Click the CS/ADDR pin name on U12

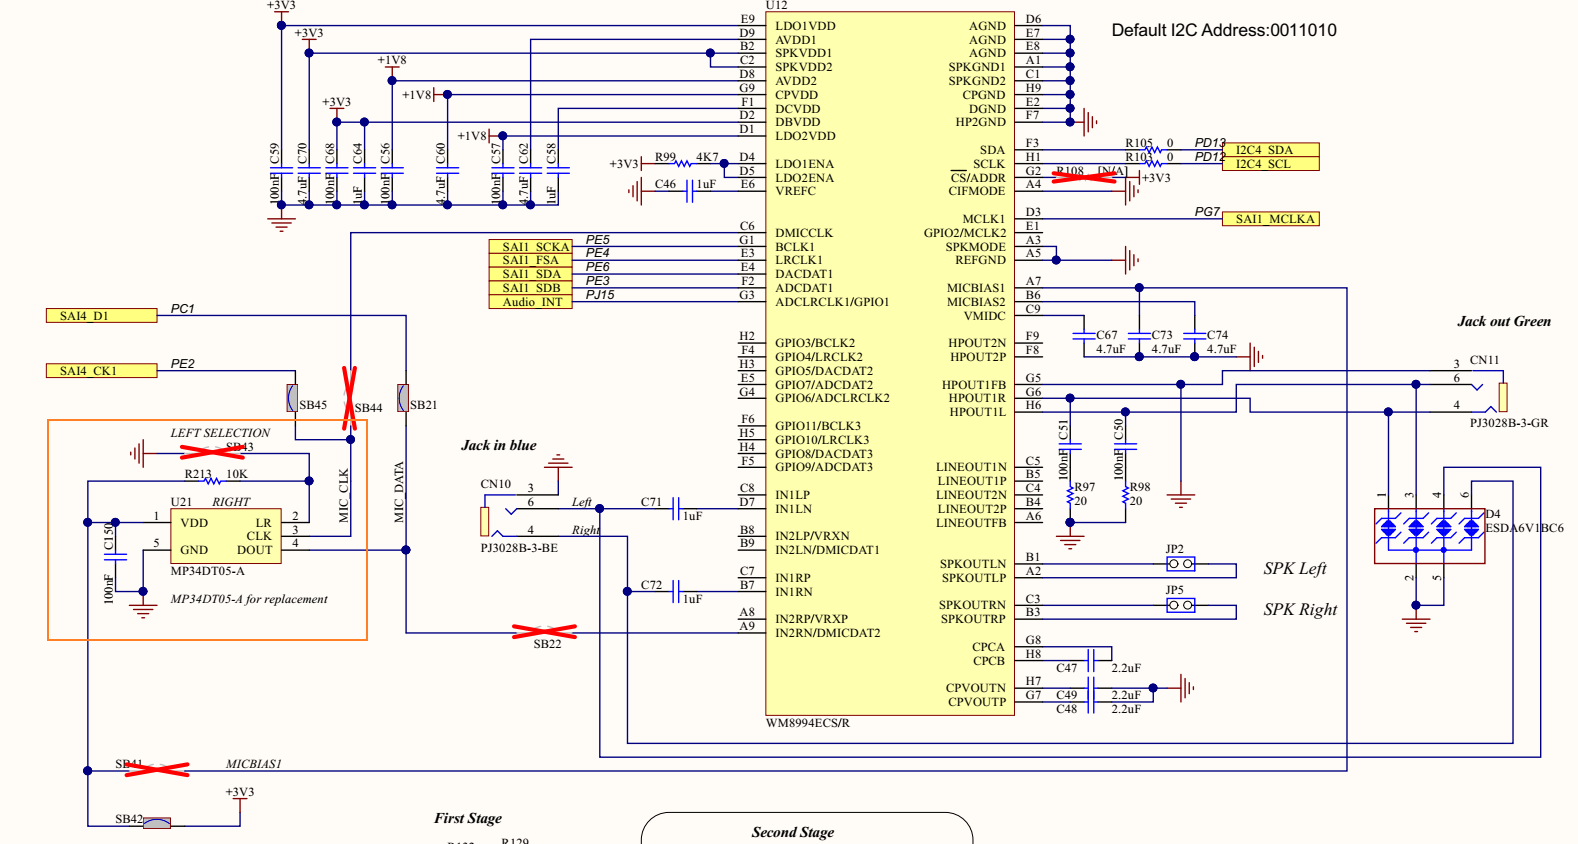(x=978, y=178)
